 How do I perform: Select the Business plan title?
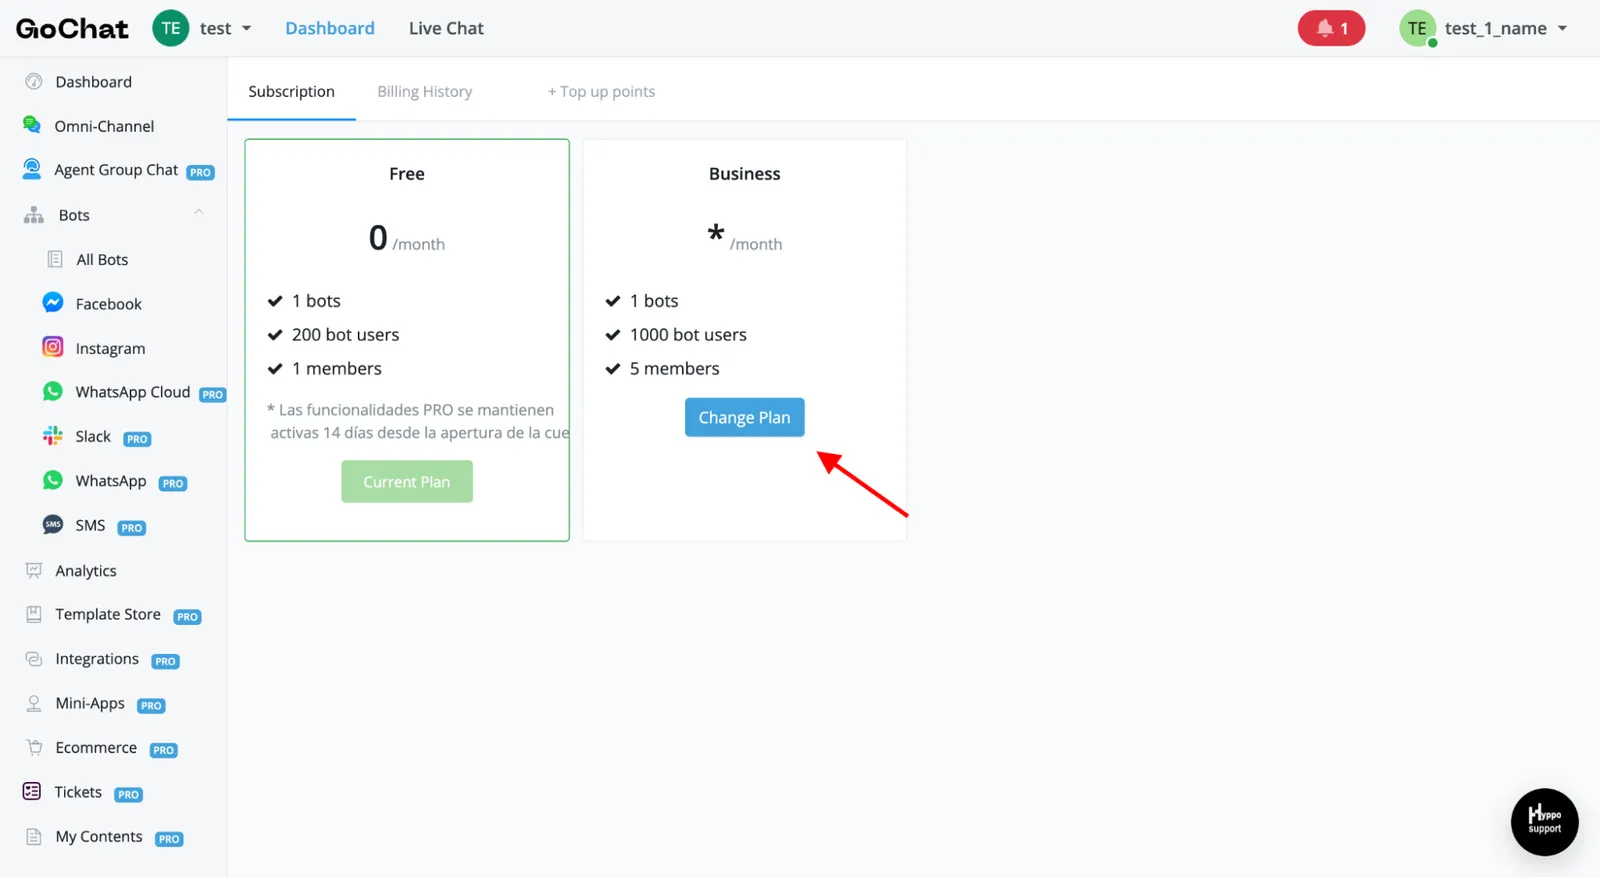(x=745, y=174)
